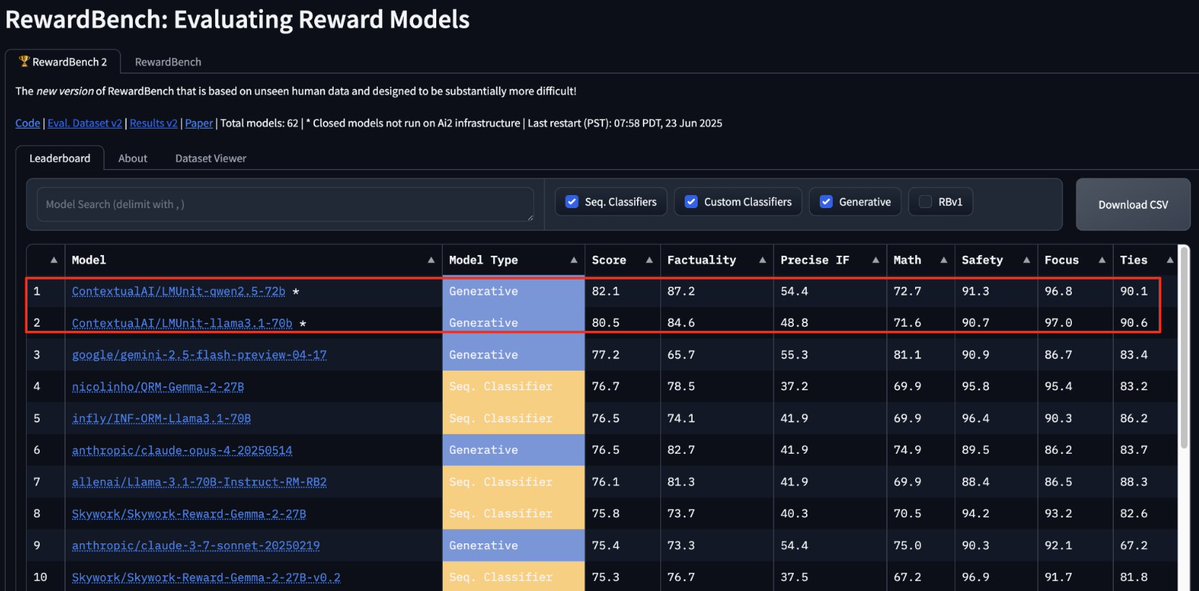Select Safety value 96.4 for INF-ORM

[x=975, y=419]
